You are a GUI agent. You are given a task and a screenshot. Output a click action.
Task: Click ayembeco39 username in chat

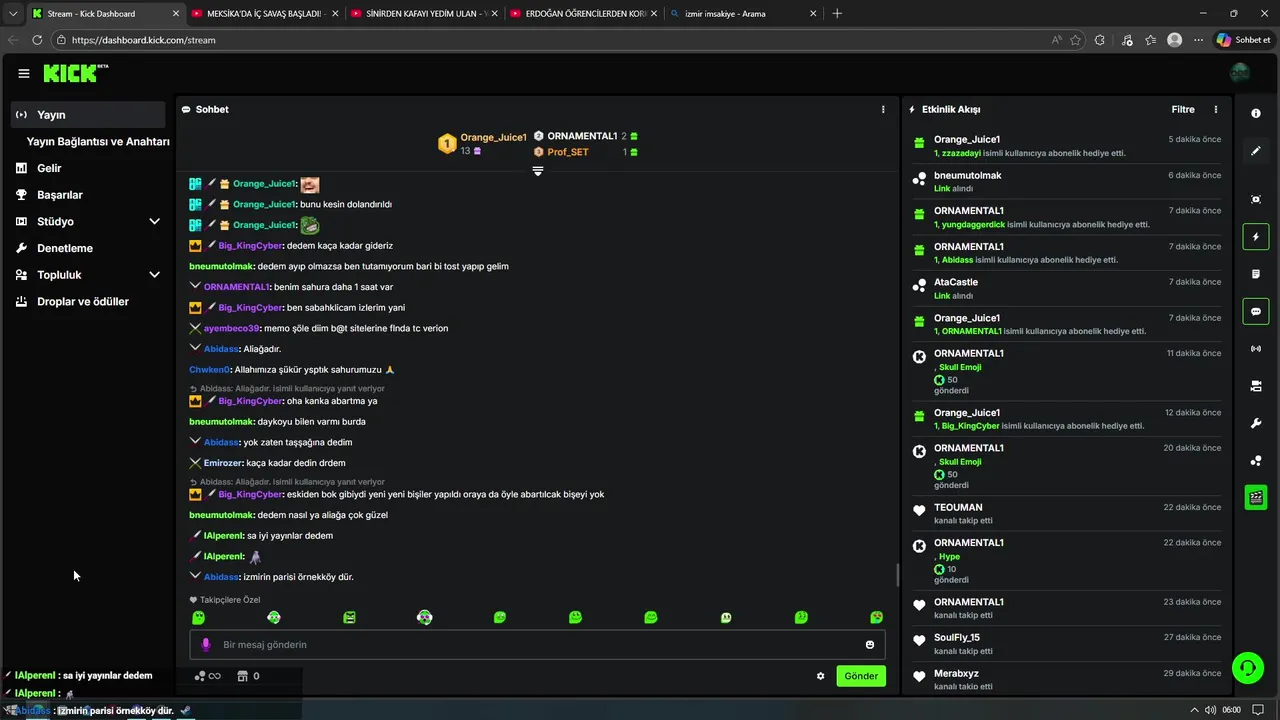[232, 328]
